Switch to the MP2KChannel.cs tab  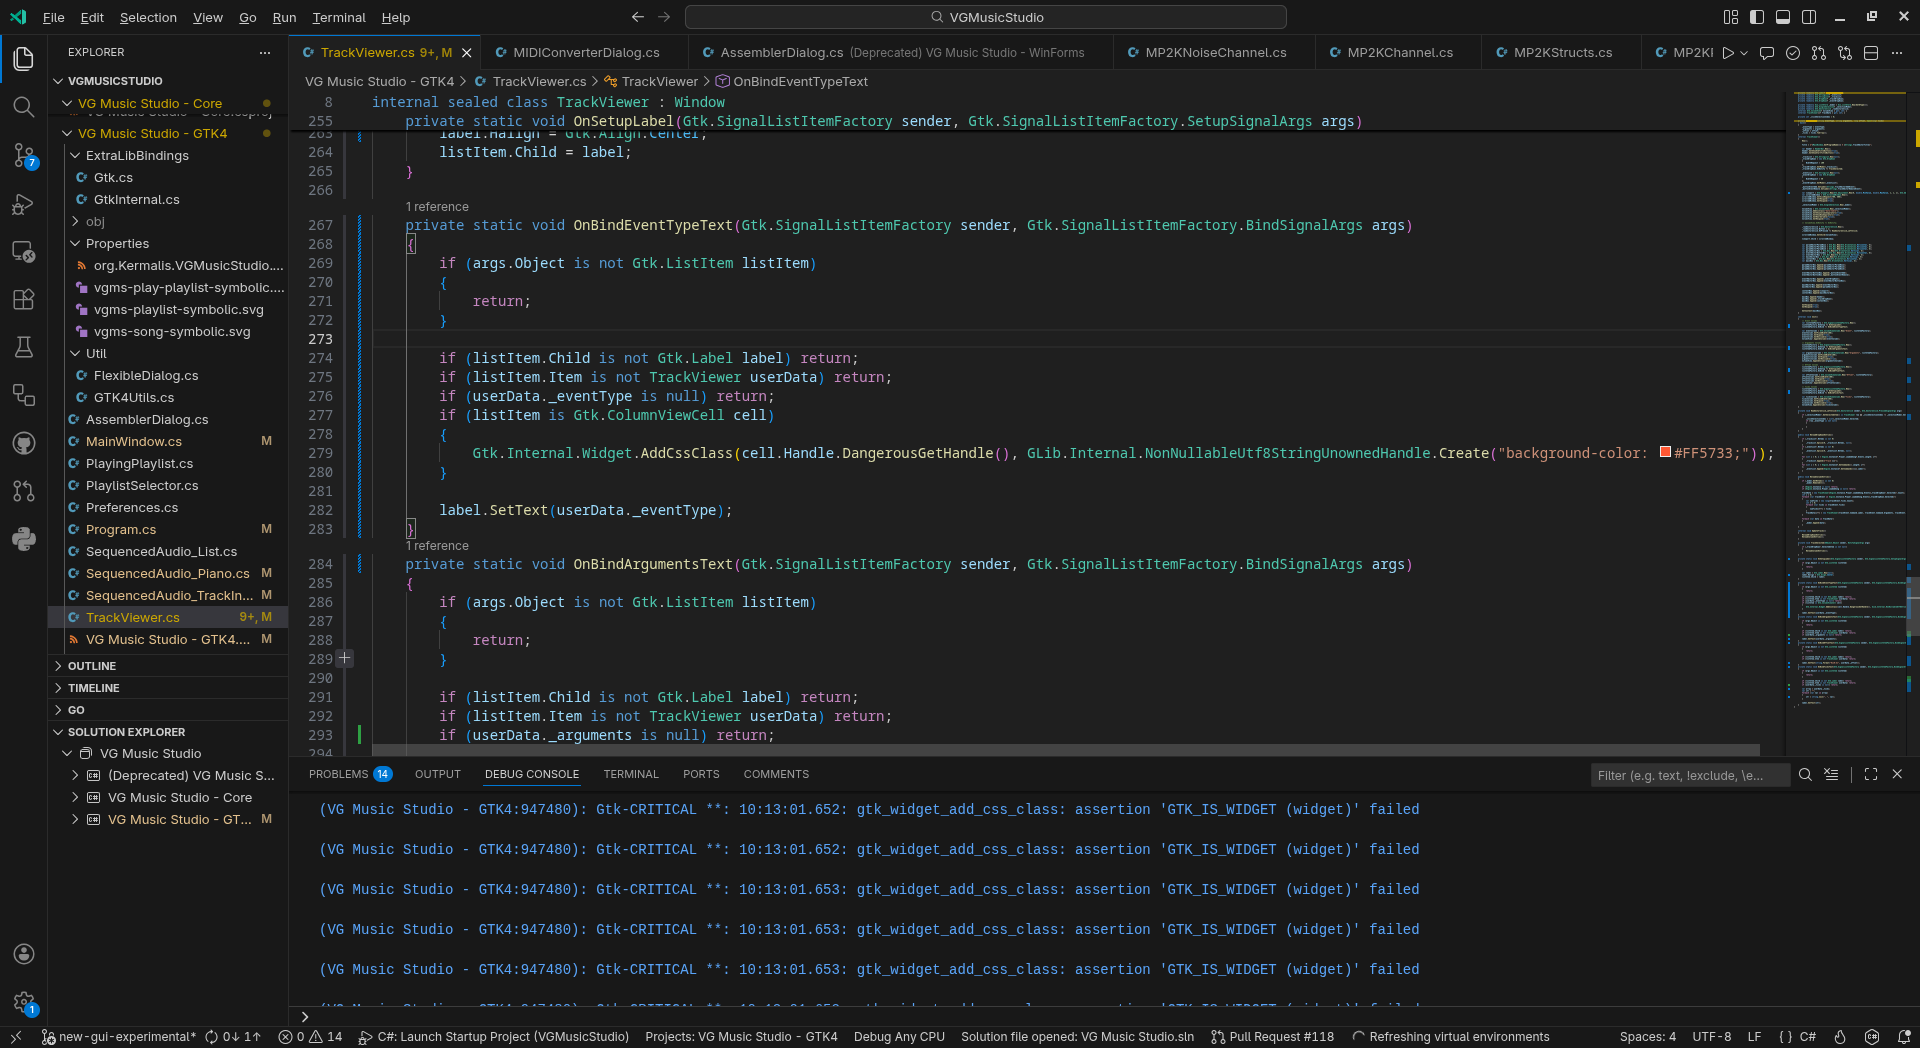point(1399,53)
